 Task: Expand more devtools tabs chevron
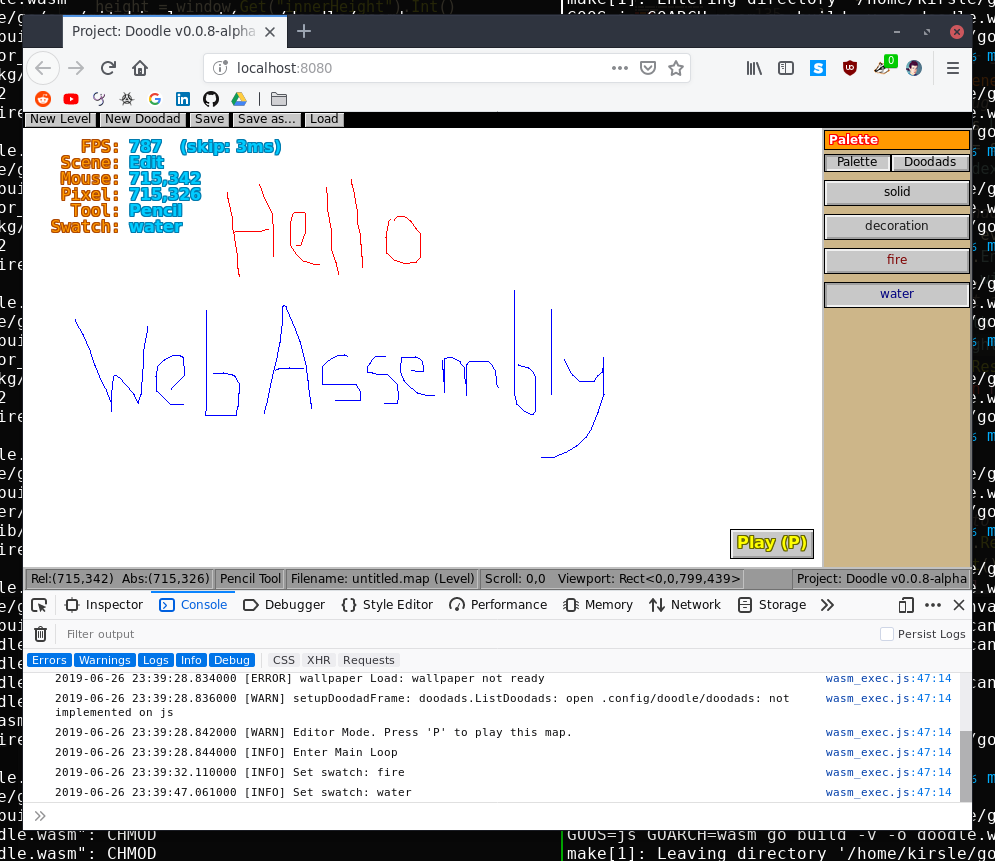(x=827, y=605)
